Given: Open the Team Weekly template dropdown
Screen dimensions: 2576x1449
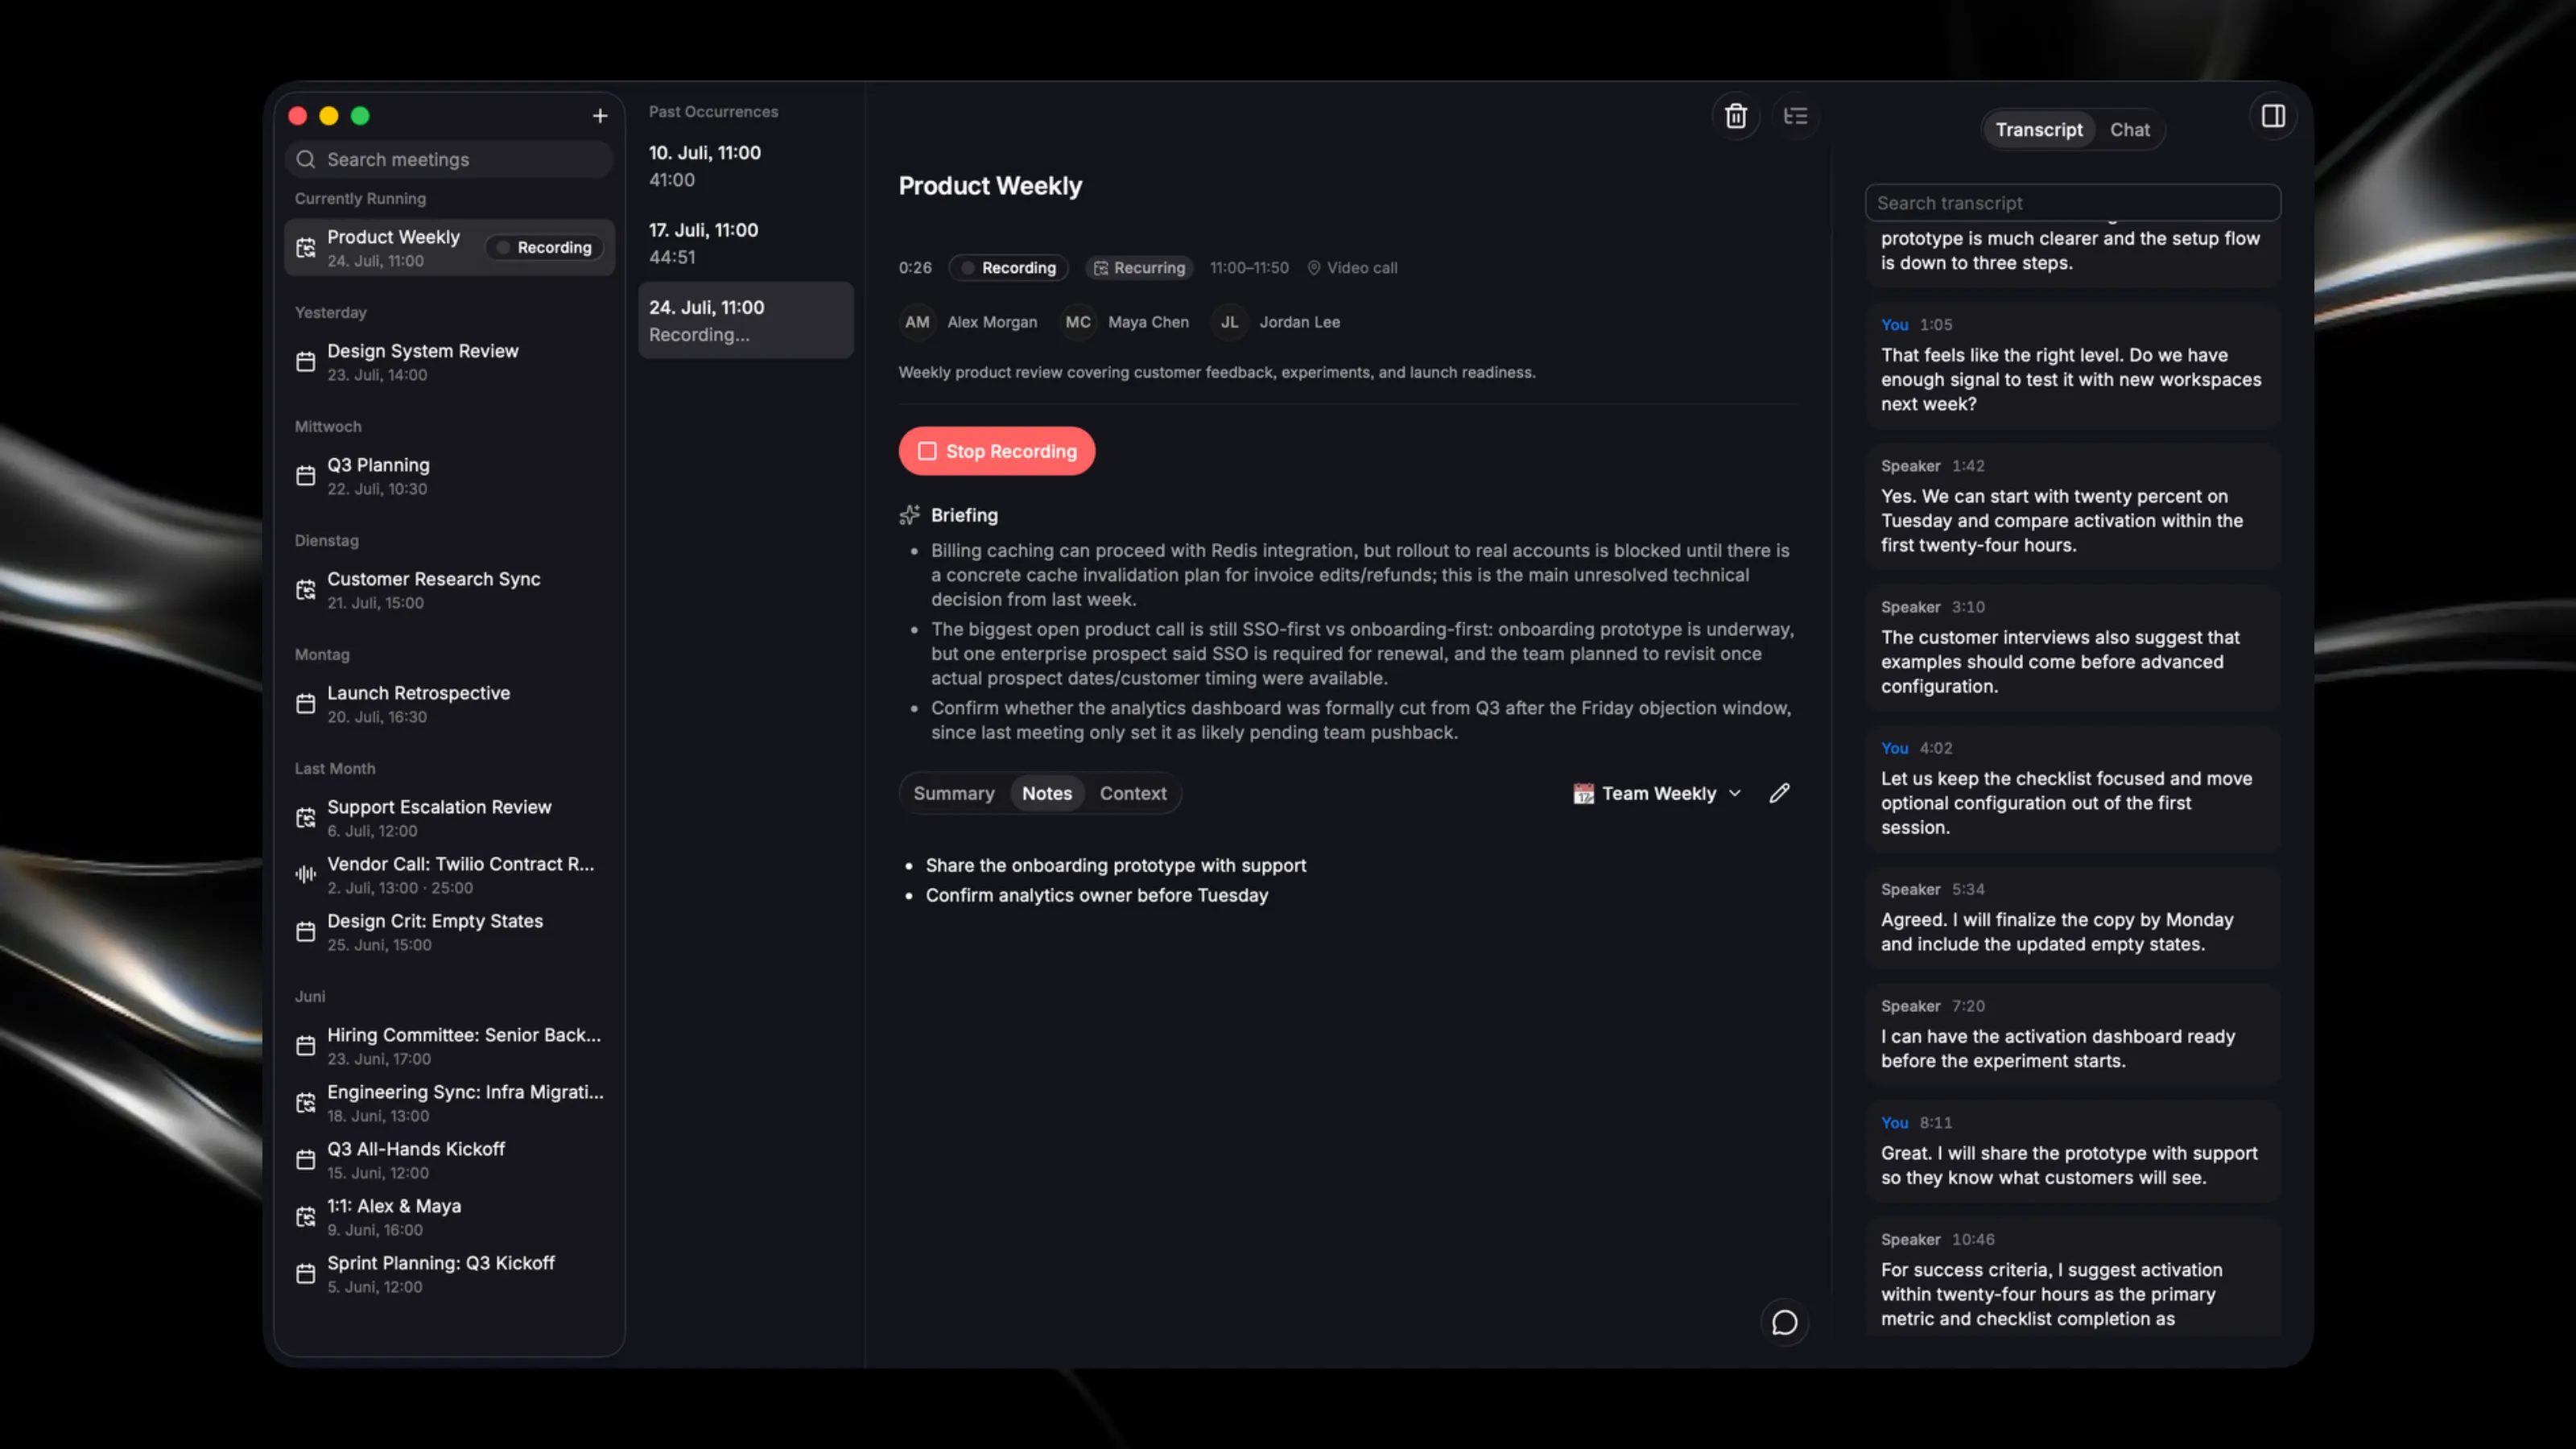Looking at the screenshot, I should 1657,793.
